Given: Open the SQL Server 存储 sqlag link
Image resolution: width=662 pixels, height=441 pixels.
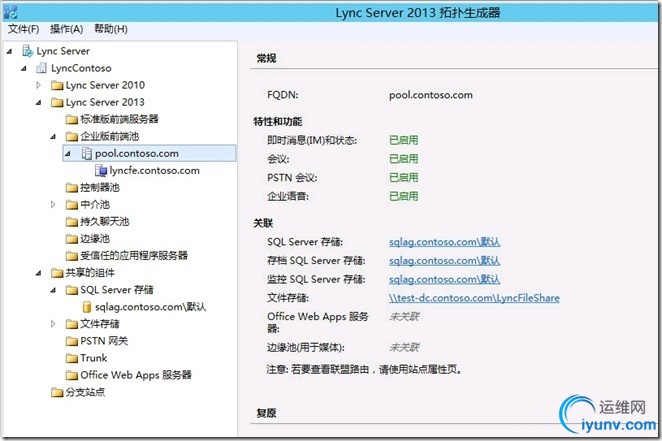Looking at the screenshot, I should [444, 242].
